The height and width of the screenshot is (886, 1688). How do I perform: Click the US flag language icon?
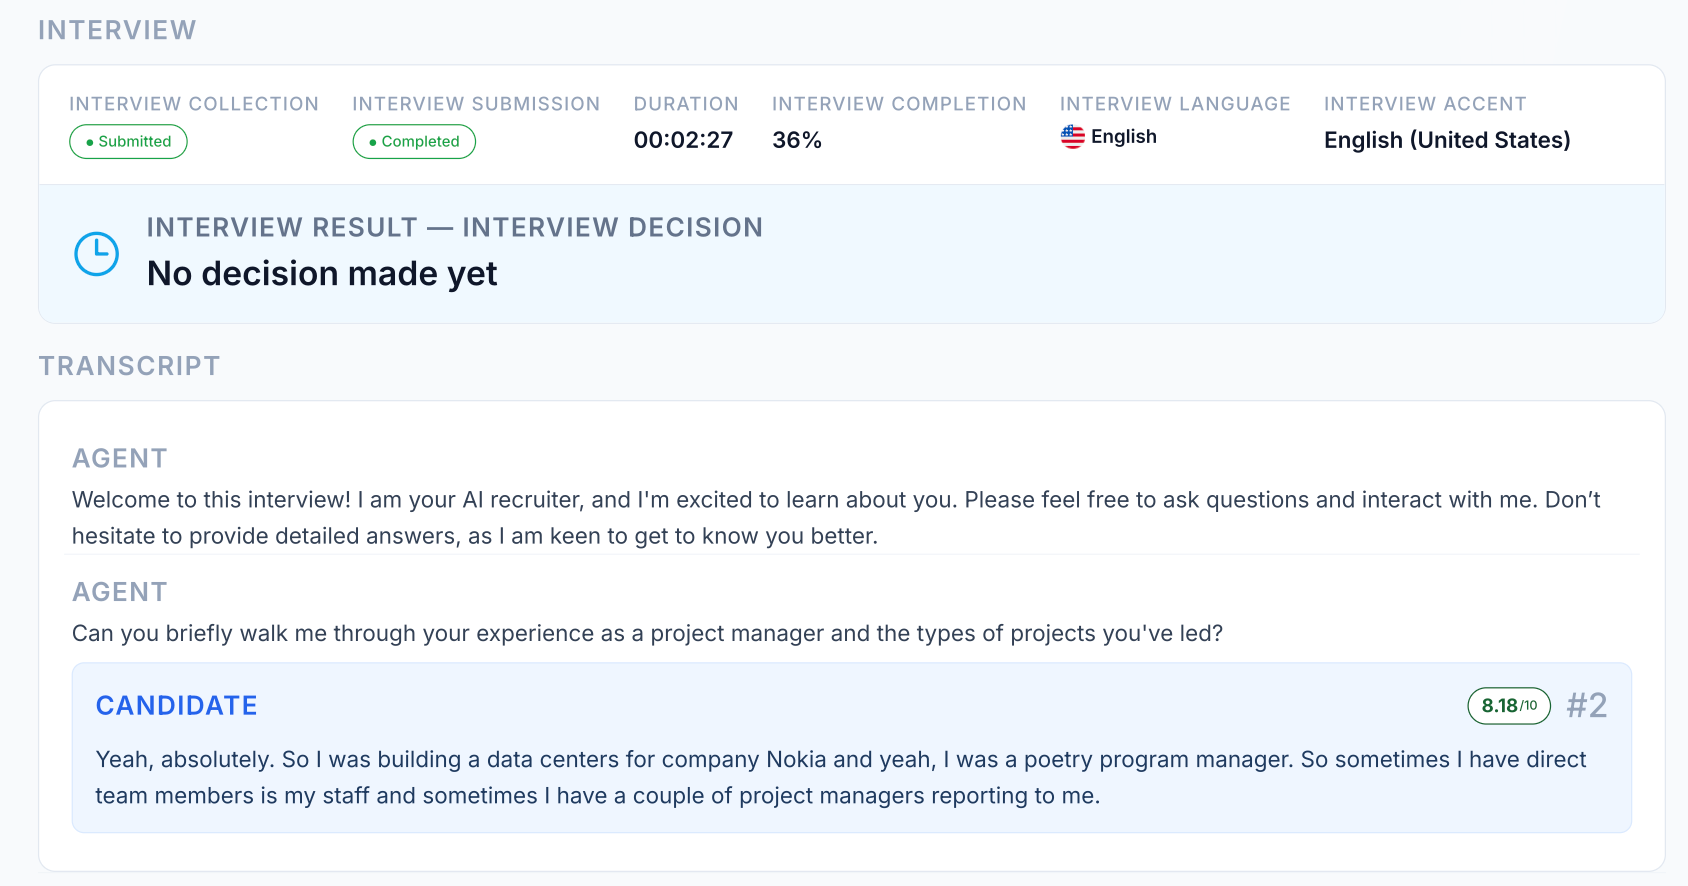pos(1073,137)
